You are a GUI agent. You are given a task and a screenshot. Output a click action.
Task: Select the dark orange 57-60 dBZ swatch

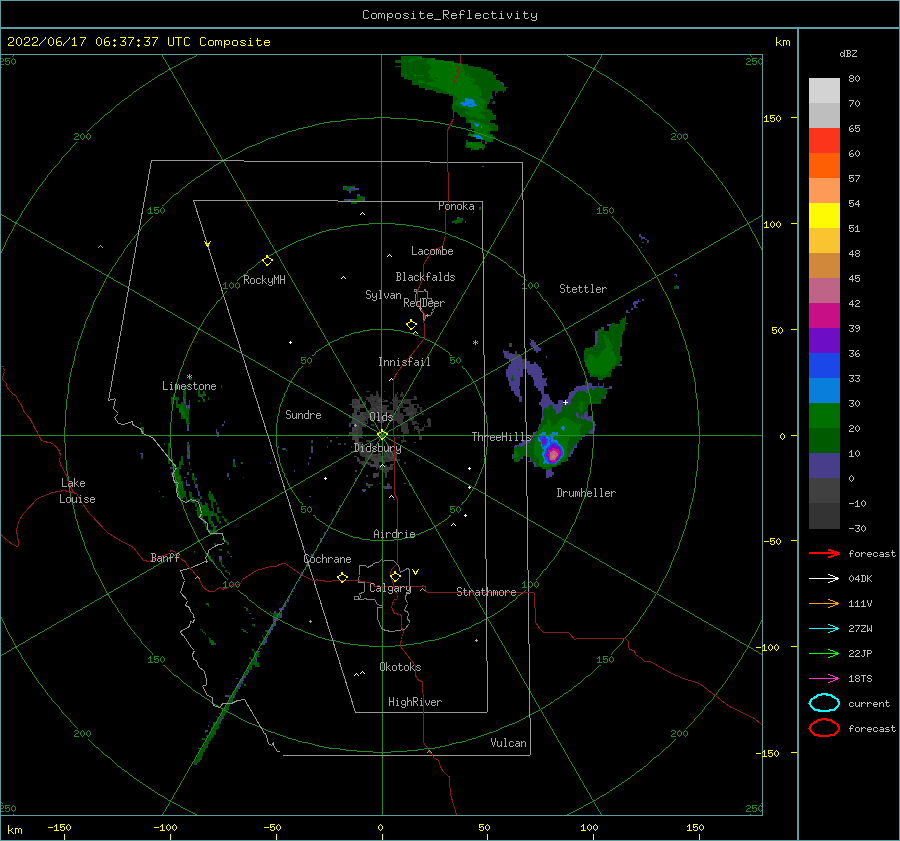[824, 166]
